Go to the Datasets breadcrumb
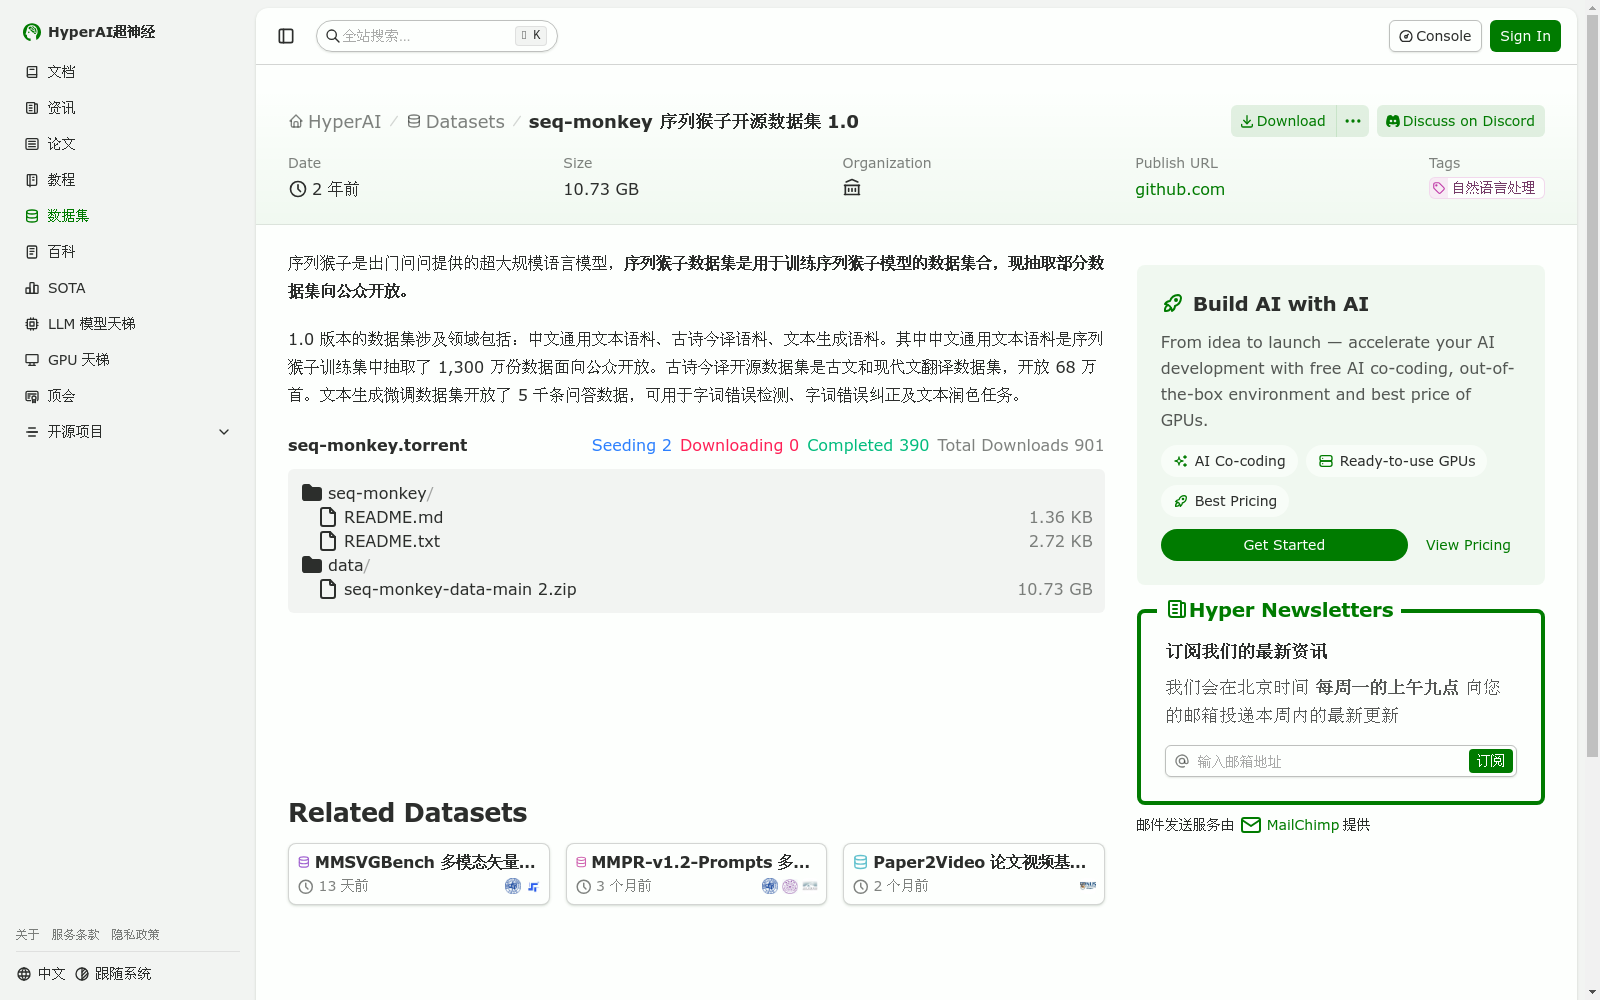 tap(455, 122)
